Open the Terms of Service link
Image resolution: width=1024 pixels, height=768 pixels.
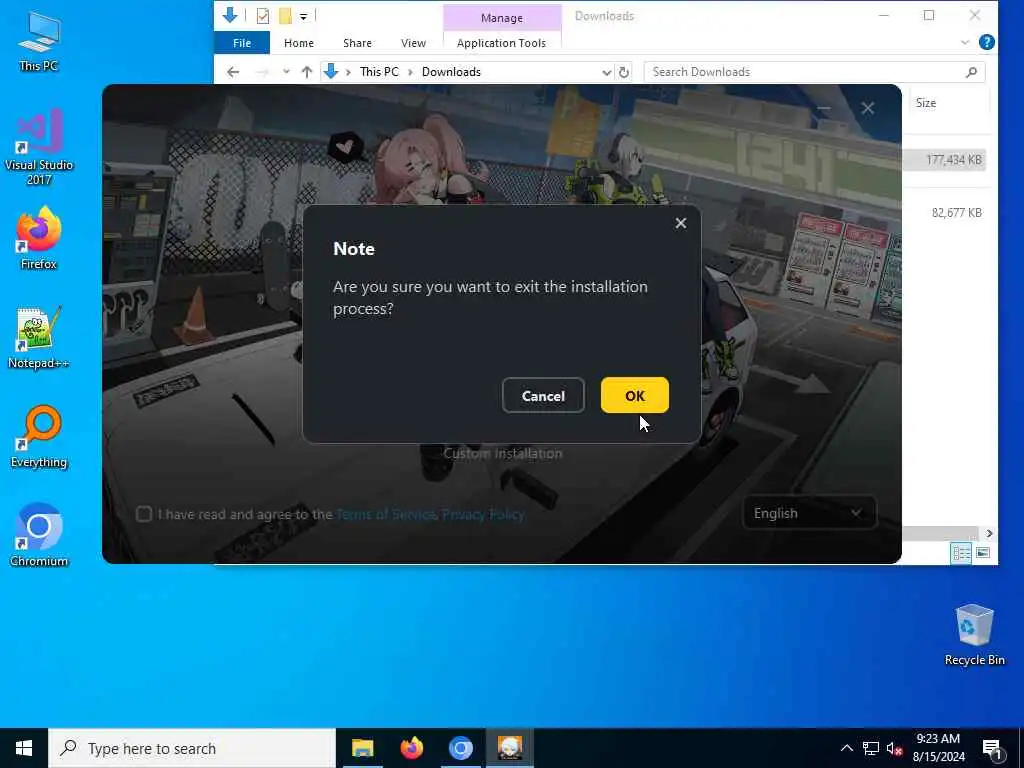387,515
